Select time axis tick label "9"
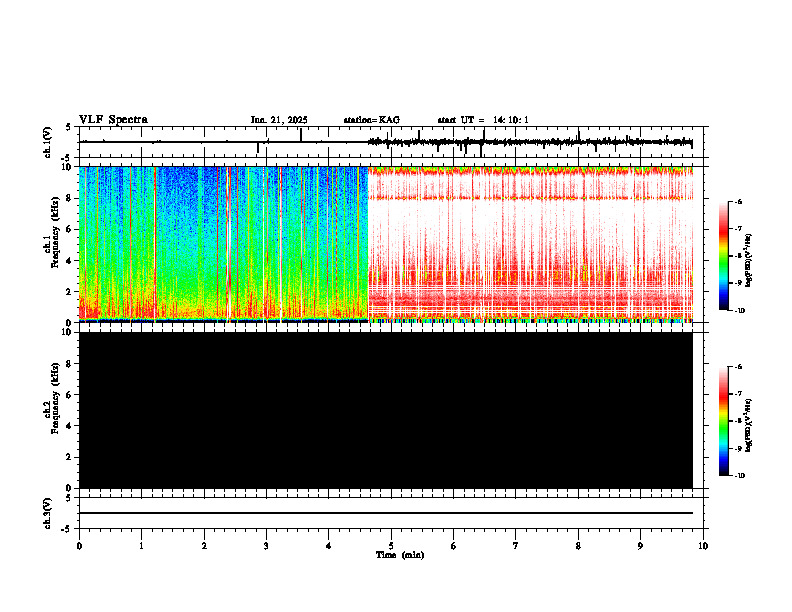792x612 pixels. point(640,546)
